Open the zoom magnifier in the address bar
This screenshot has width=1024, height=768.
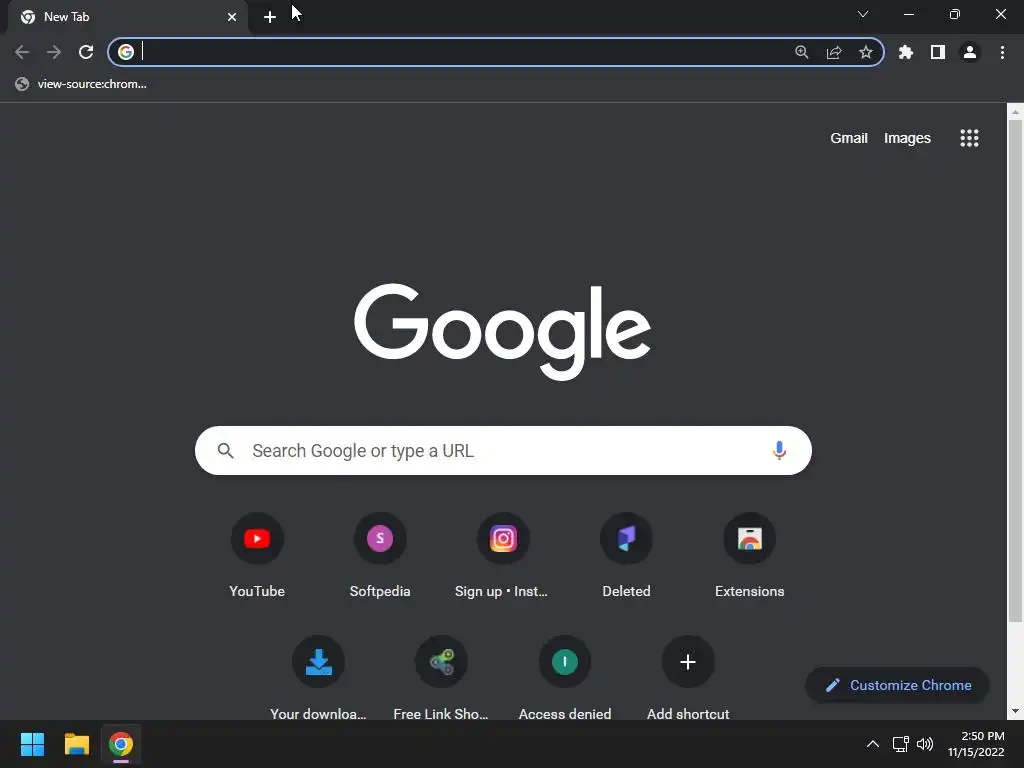801,52
